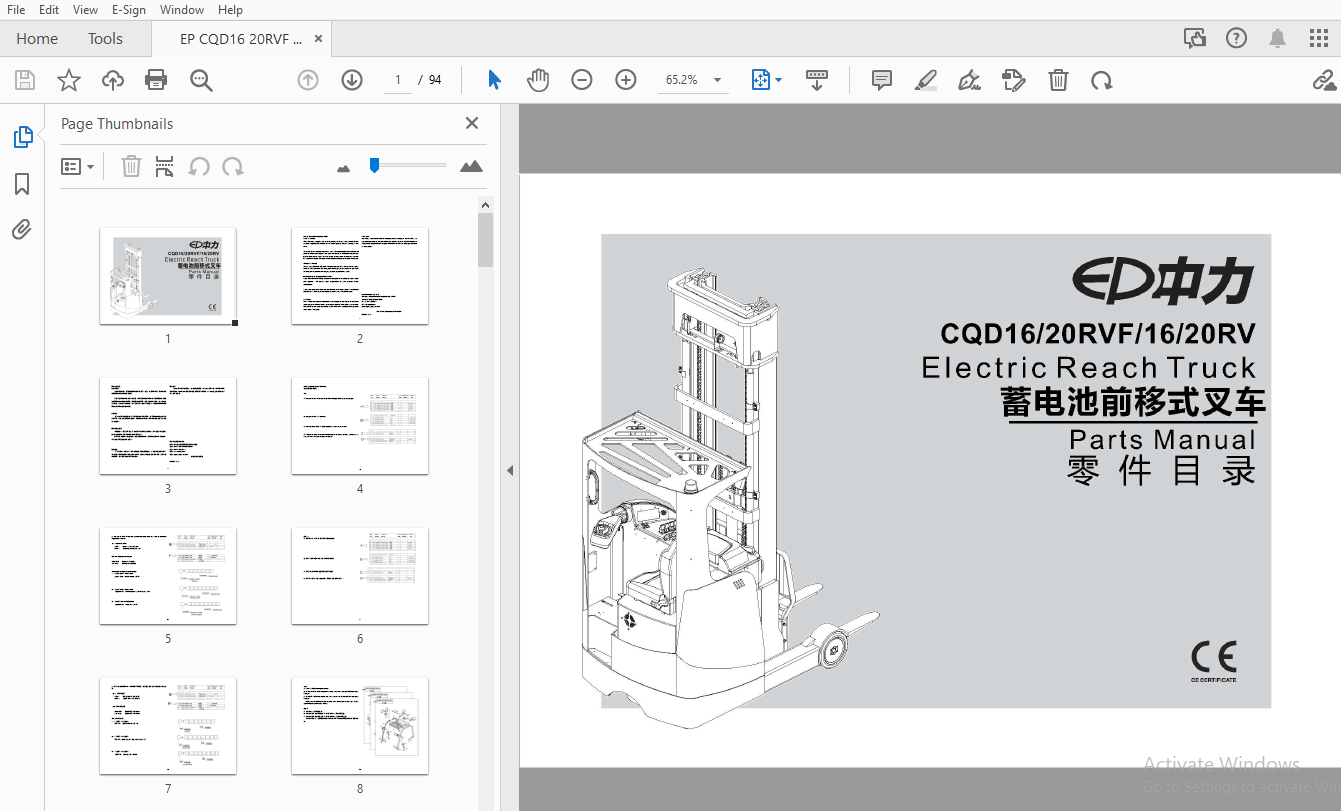Star this file as a favorite
The height and width of the screenshot is (811, 1341).
(69, 80)
